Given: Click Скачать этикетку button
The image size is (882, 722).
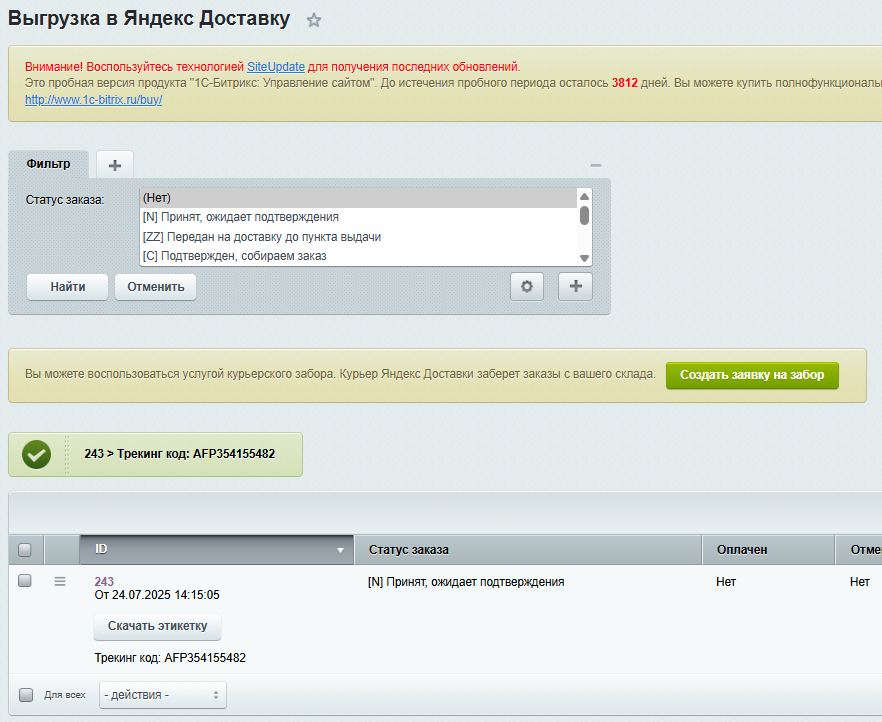Looking at the screenshot, I should (158, 626).
